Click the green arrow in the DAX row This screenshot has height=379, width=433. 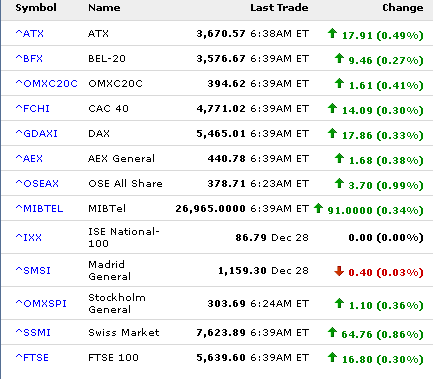[332, 133]
